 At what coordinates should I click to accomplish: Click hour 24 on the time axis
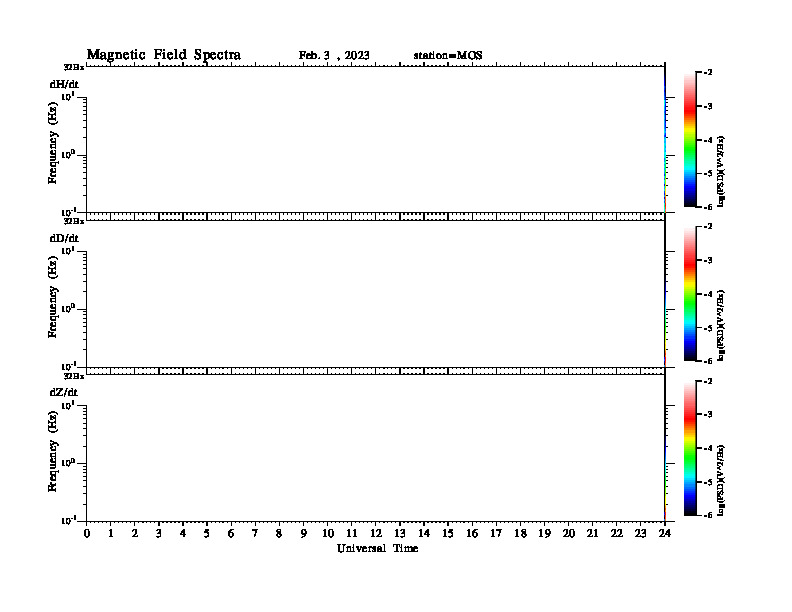click(665, 534)
